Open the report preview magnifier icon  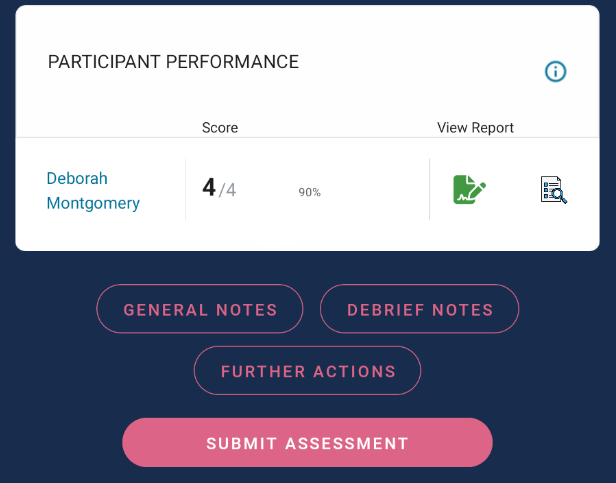click(x=553, y=190)
